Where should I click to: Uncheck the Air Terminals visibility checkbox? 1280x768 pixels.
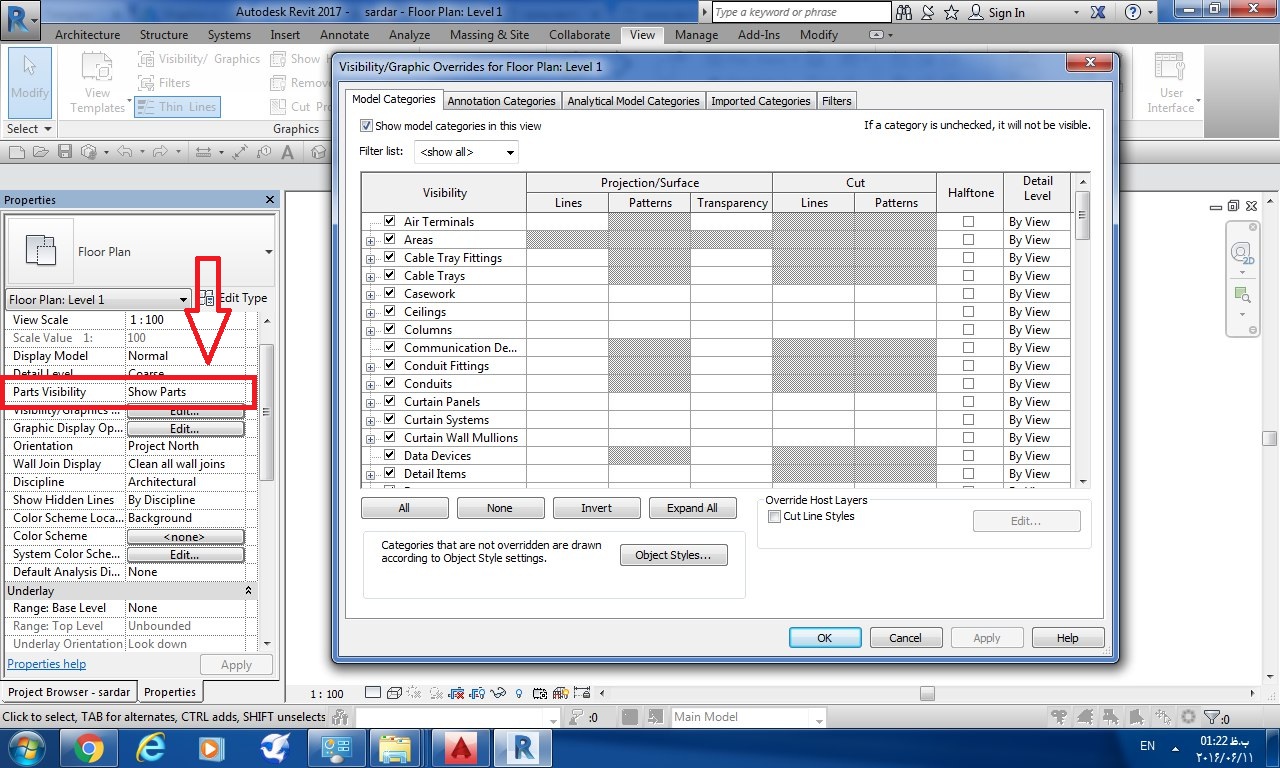pyautogui.click(x=389, y=221)
